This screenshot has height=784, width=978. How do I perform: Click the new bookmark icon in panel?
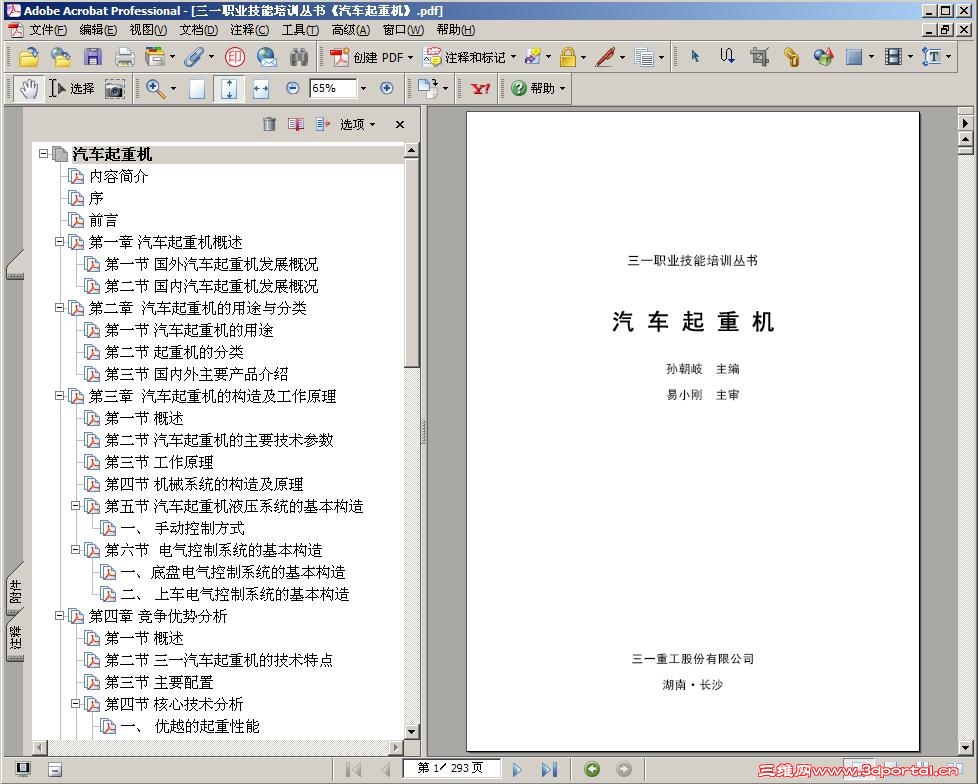(x=296, y=124)
